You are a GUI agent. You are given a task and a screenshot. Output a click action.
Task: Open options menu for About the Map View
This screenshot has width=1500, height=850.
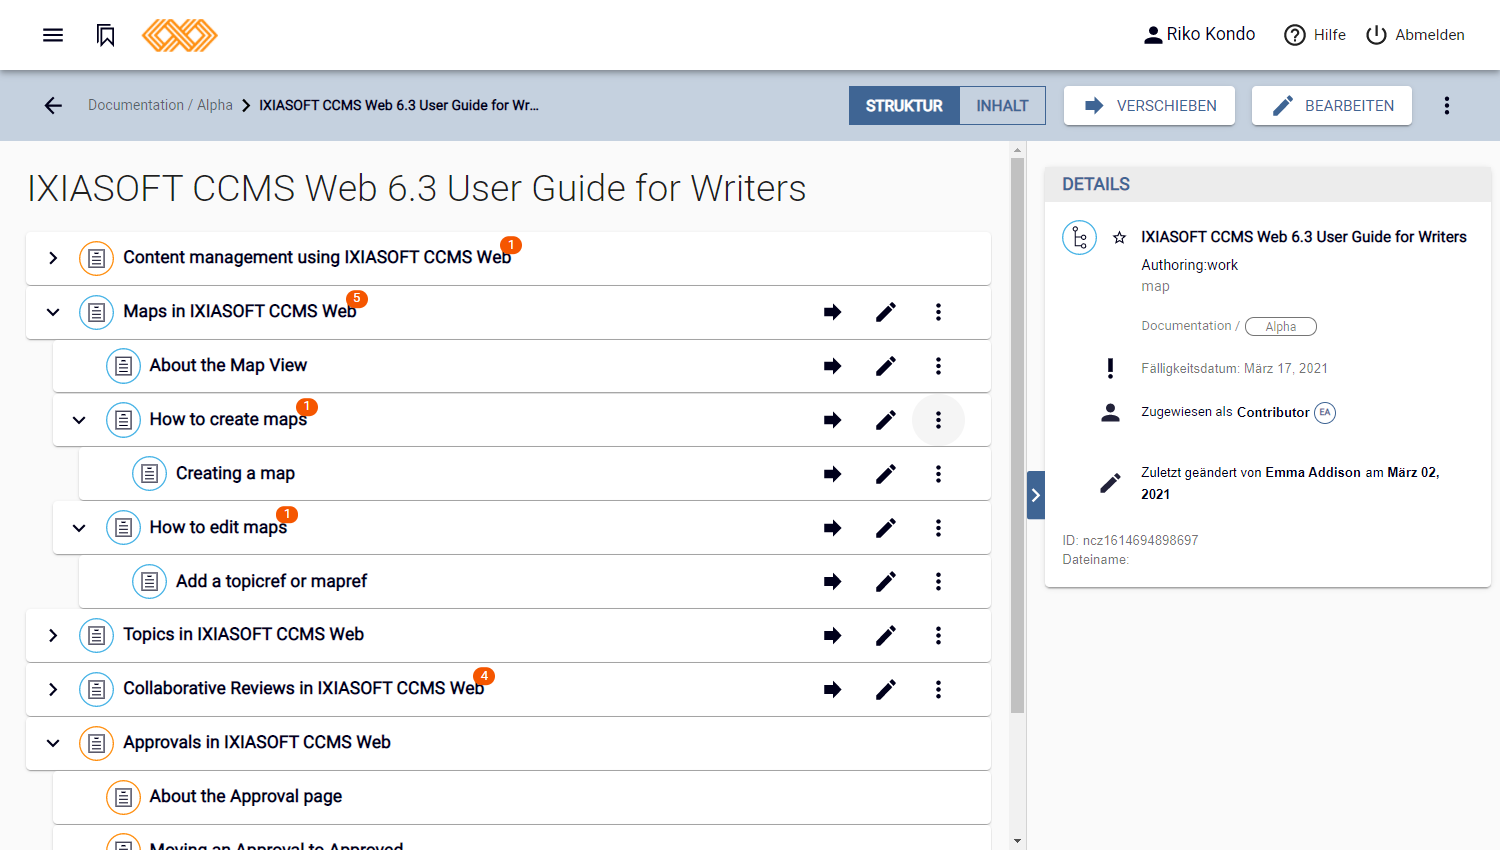coord(938,366)
